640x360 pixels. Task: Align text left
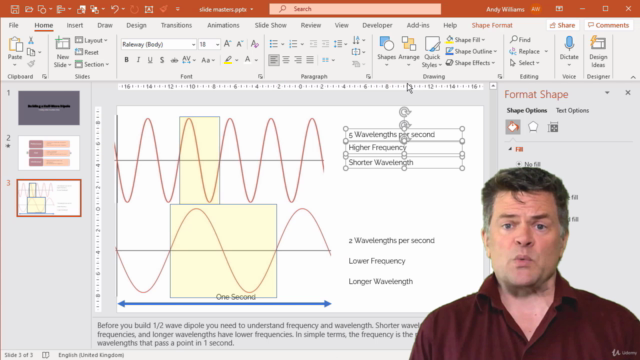point(274,60)
